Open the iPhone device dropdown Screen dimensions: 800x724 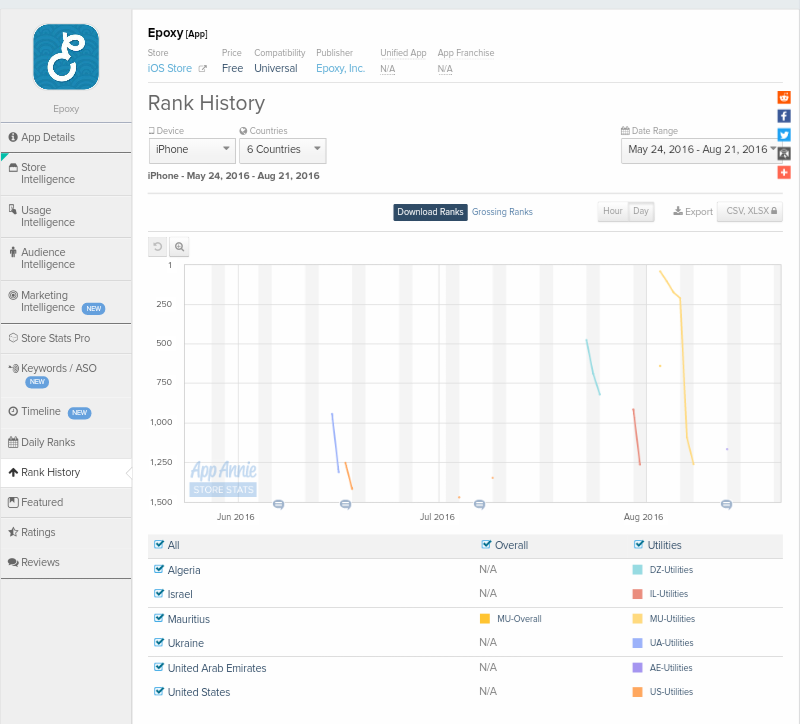point(193,150)
